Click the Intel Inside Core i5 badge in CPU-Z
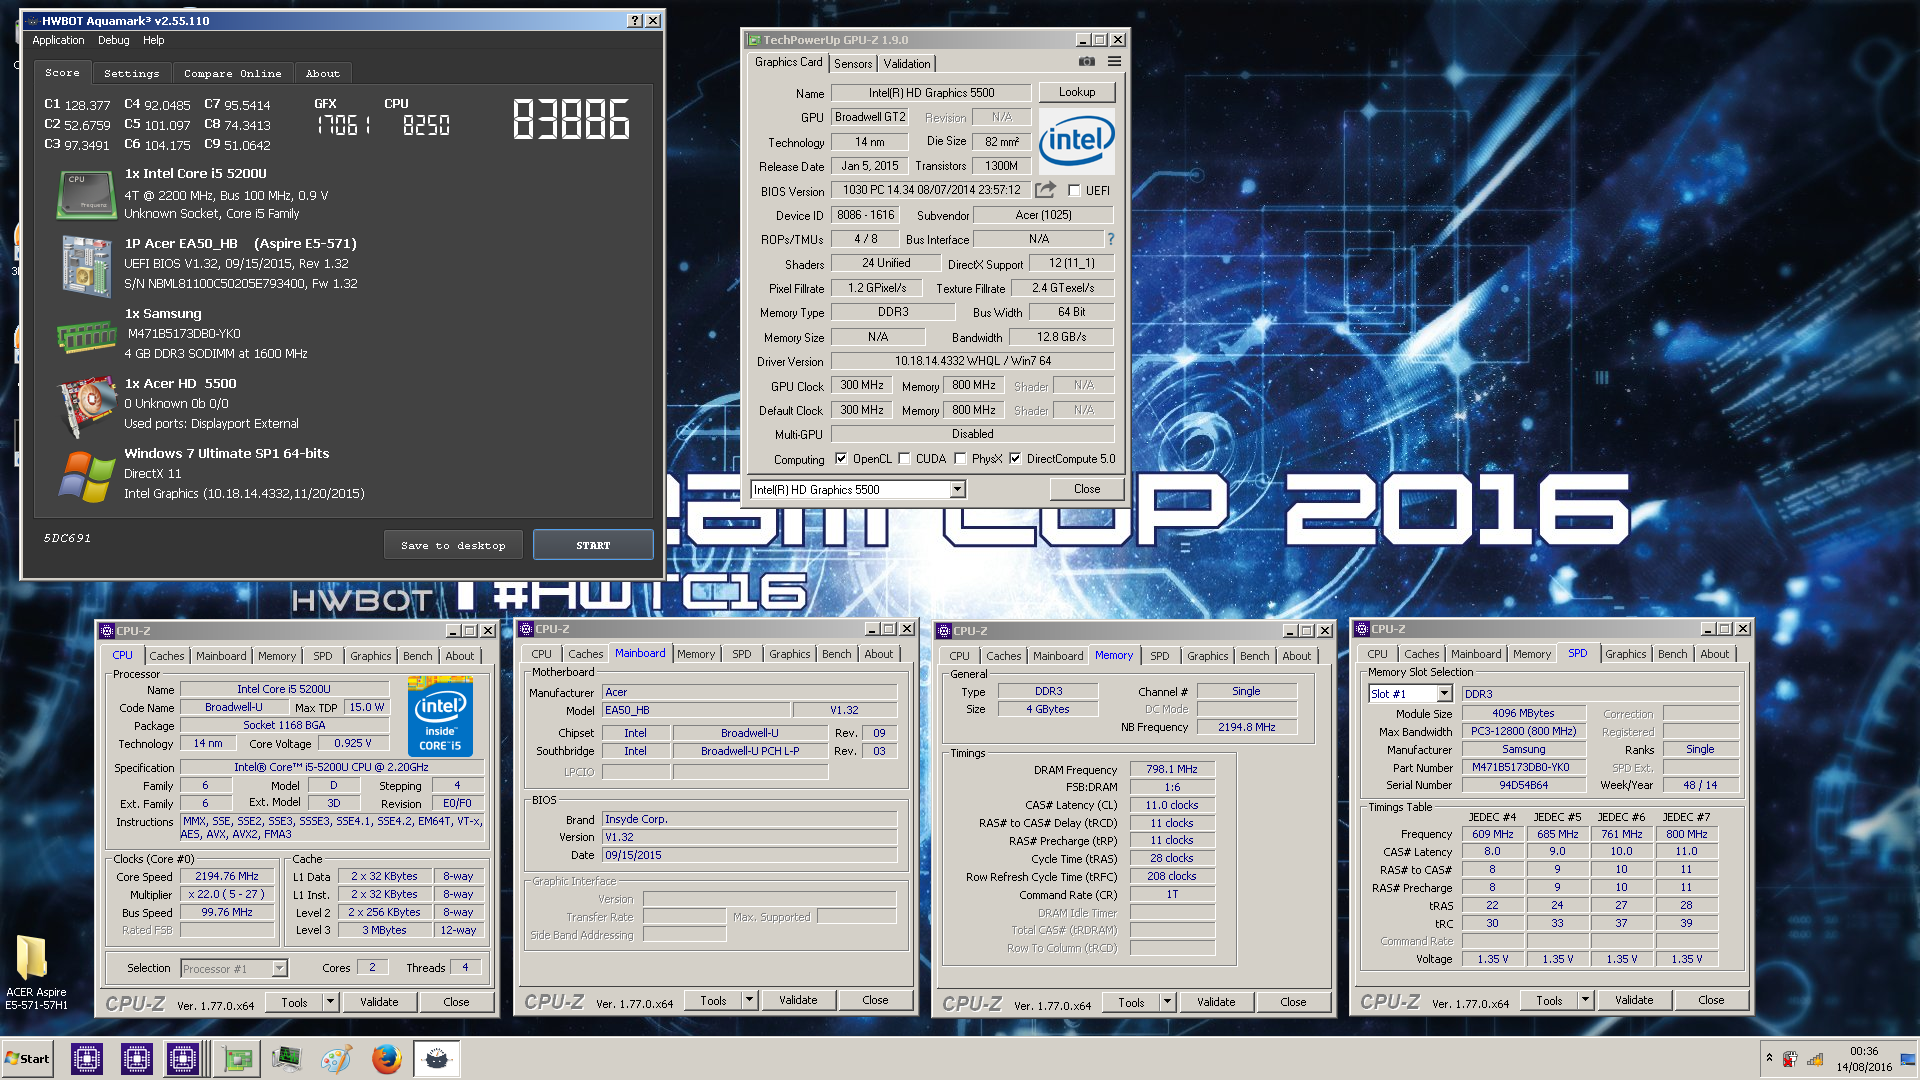The image size is (1920, 1080). tap(440, 716)
